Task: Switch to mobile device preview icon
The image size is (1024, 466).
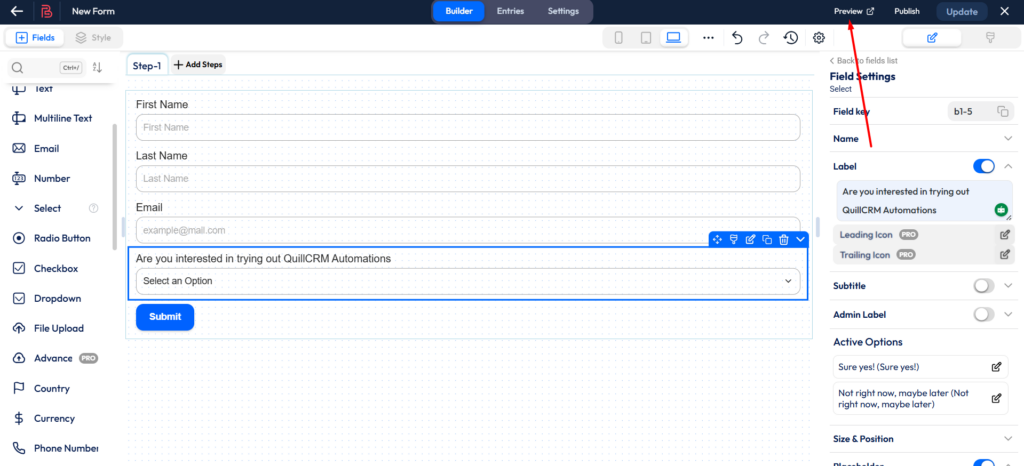Action: click(618, 38)
